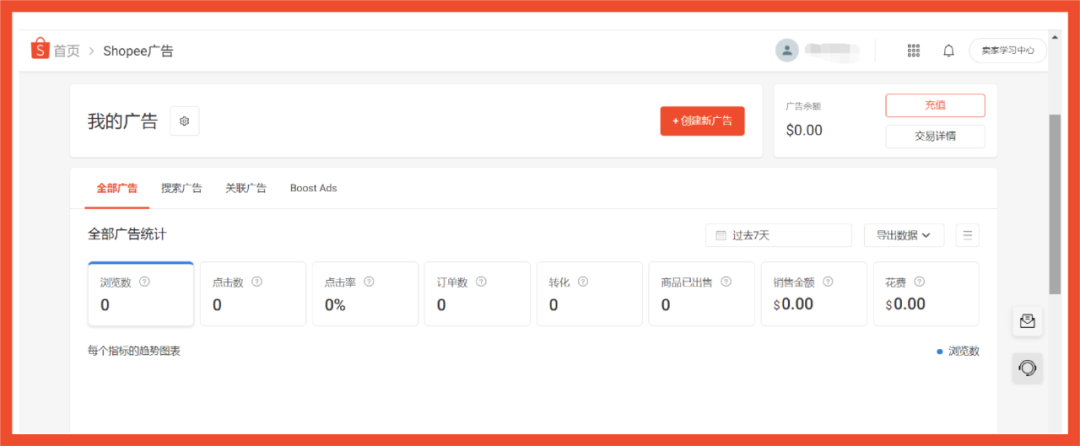The image size is (1080, 446).
Task: Click help icon beside 销售金额
Action: coord(828,282)
